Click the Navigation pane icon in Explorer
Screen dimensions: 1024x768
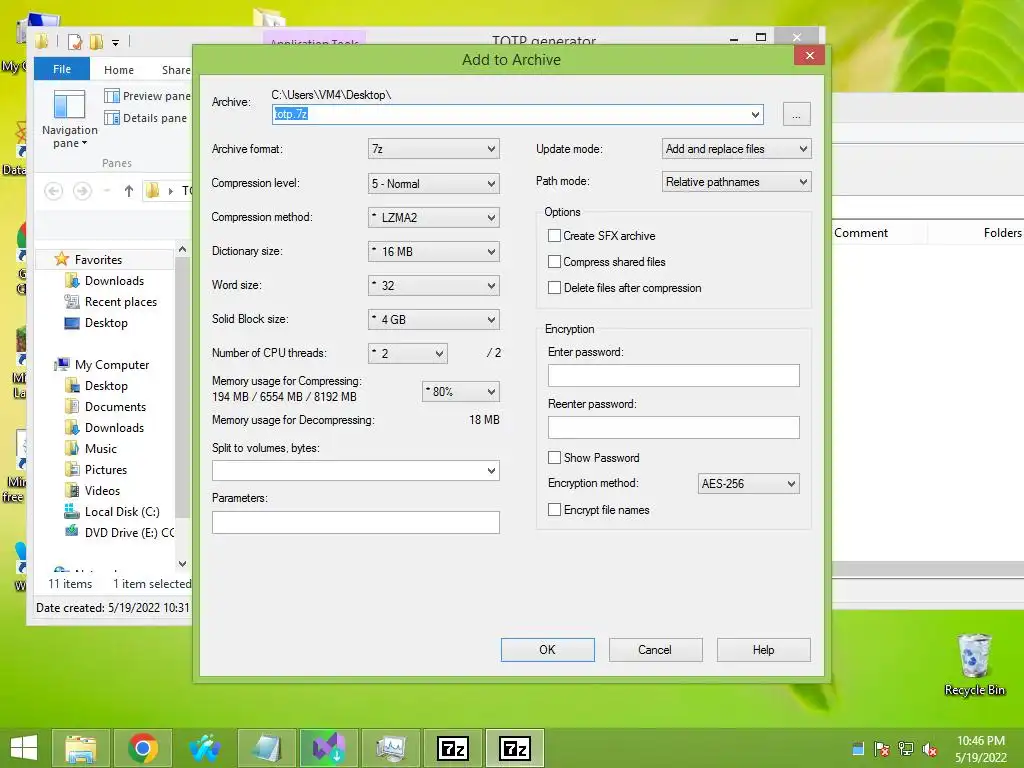click(69, 105)
